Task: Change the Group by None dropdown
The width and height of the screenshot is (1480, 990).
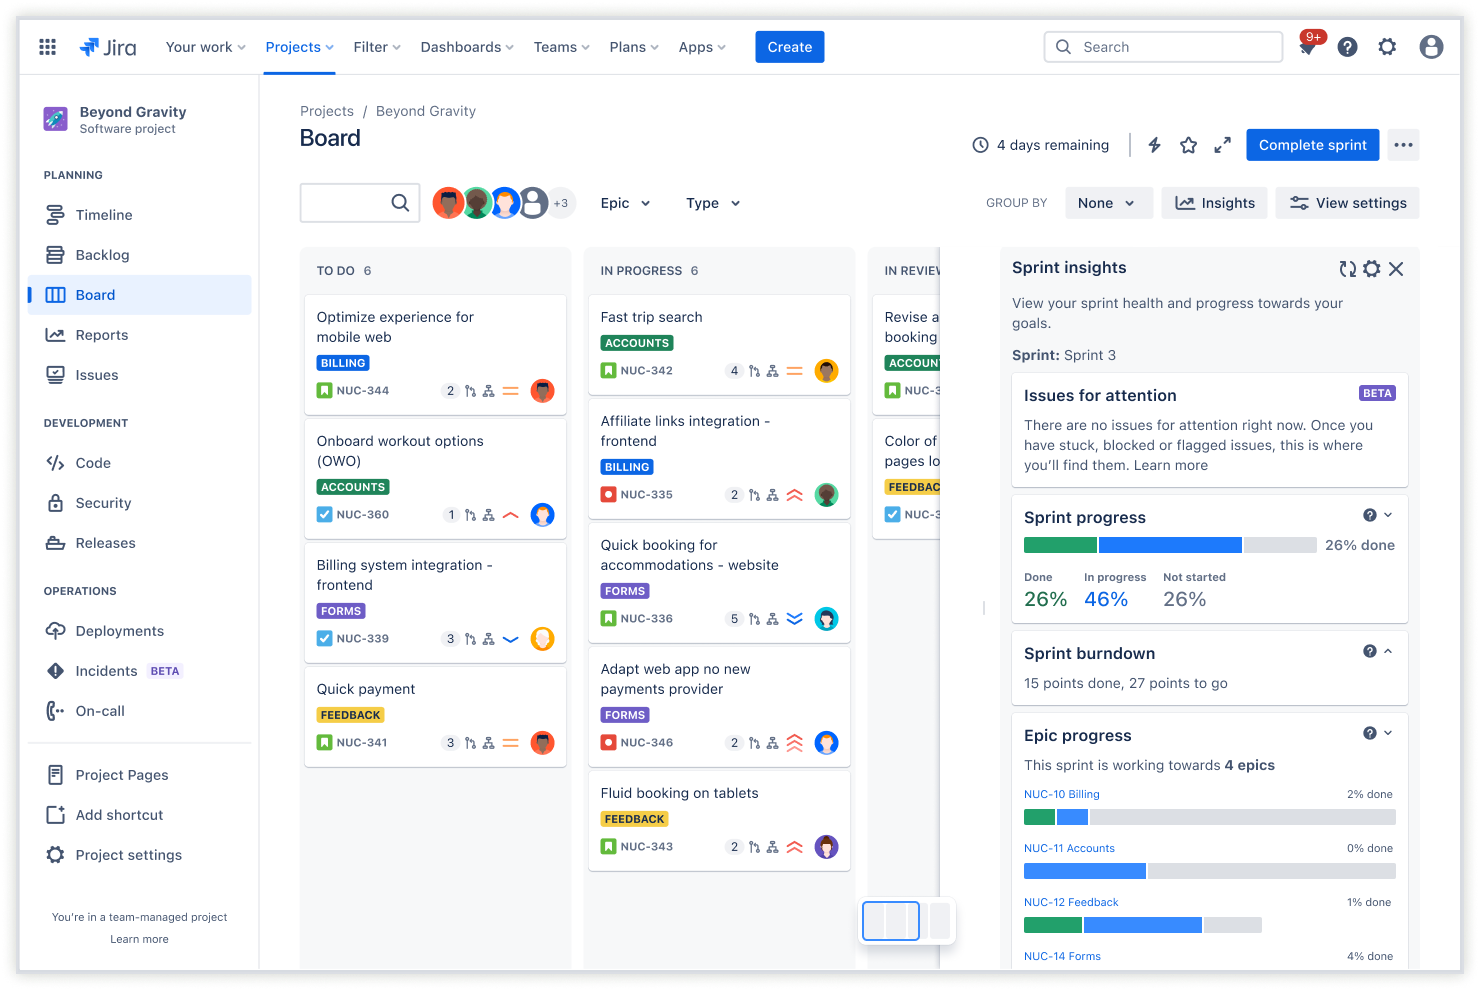Action: pos(1108,202)
